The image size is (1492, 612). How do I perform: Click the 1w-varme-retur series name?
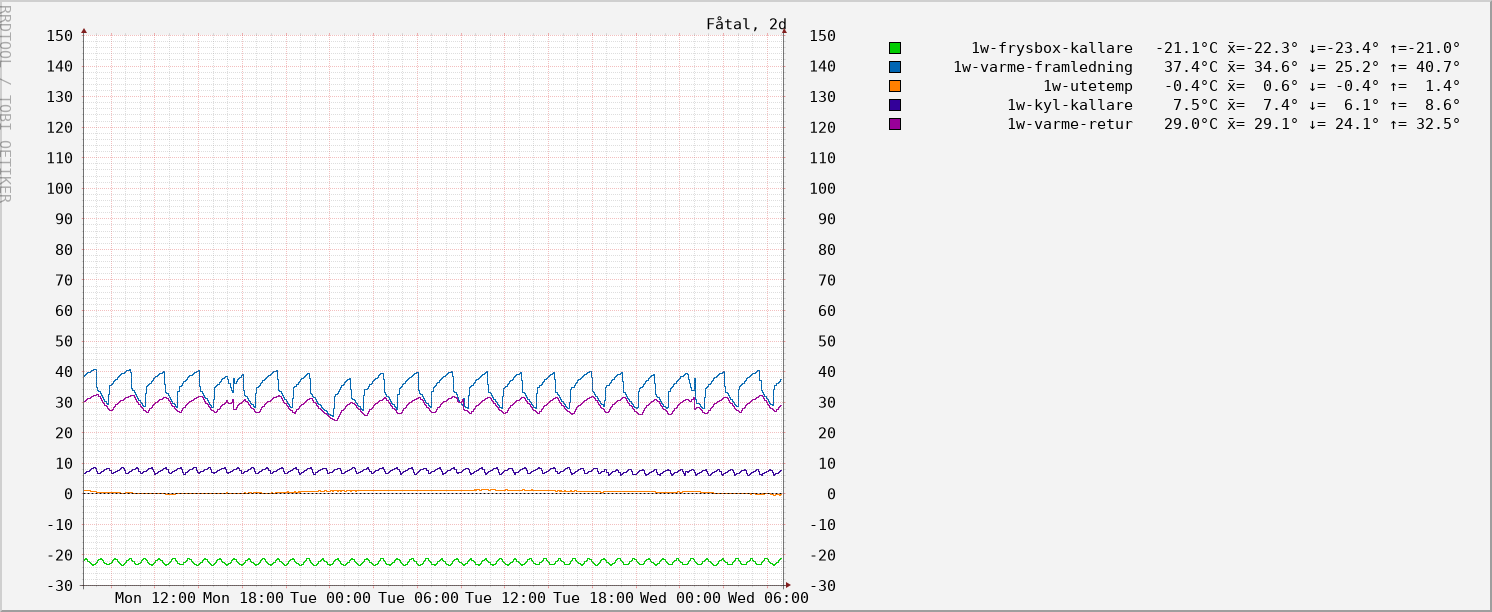(x=1069, y=124)
